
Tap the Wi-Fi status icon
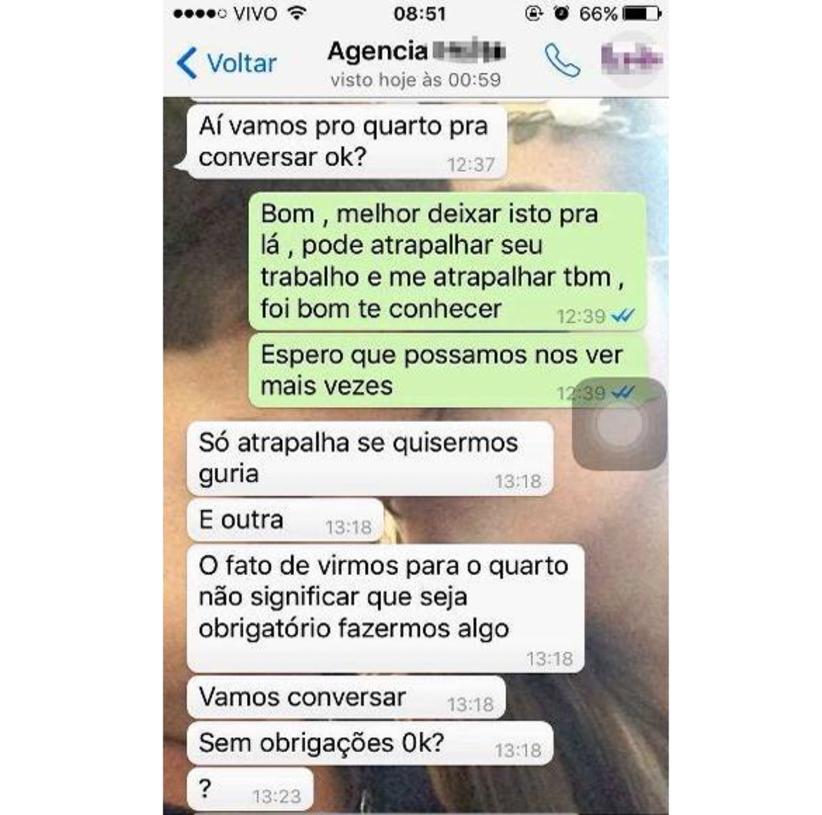coord(297,14)
